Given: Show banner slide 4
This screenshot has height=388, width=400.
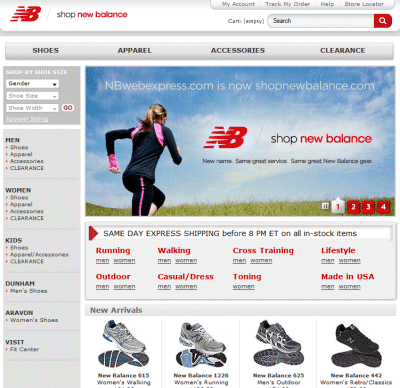Looking at the screenshot, I should [x=383, y=207].
